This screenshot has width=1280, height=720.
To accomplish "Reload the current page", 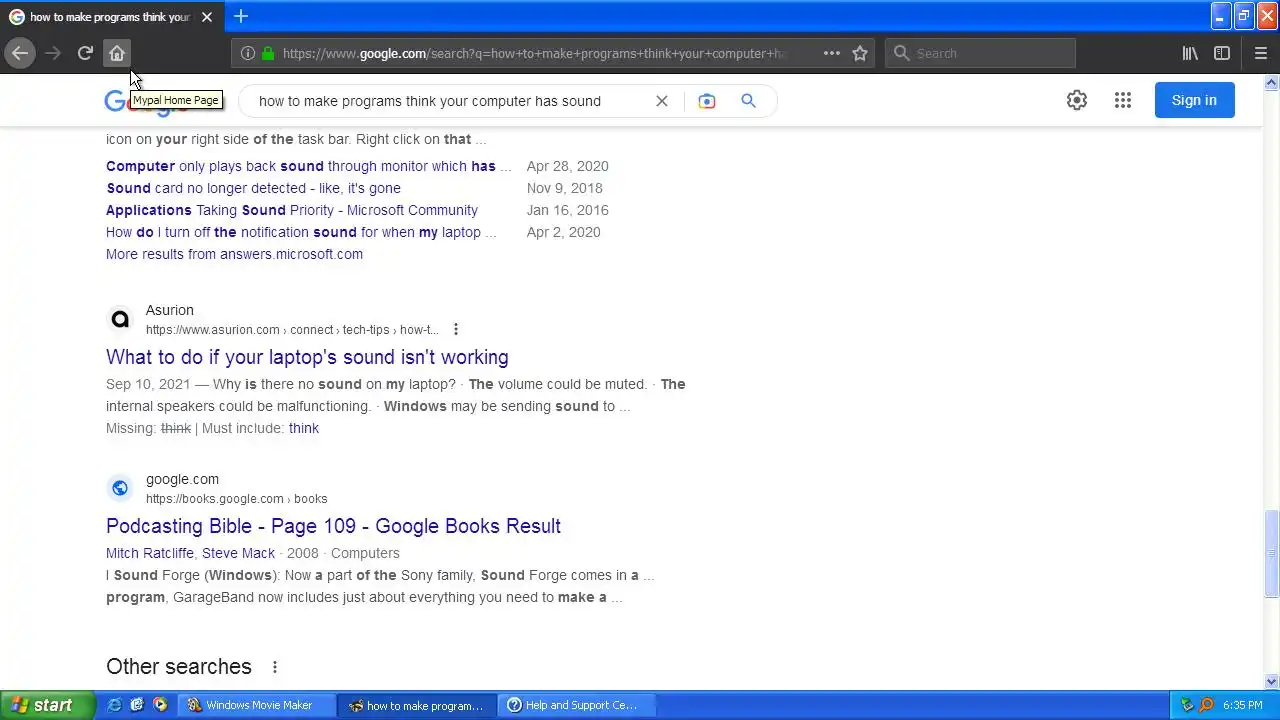I will 85,53.
